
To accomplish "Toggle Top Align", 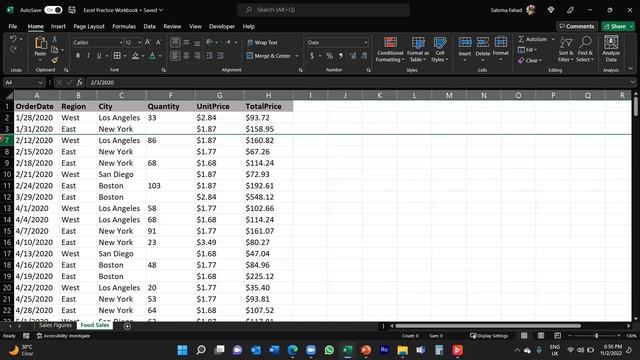I will click(x=175, y=42).
